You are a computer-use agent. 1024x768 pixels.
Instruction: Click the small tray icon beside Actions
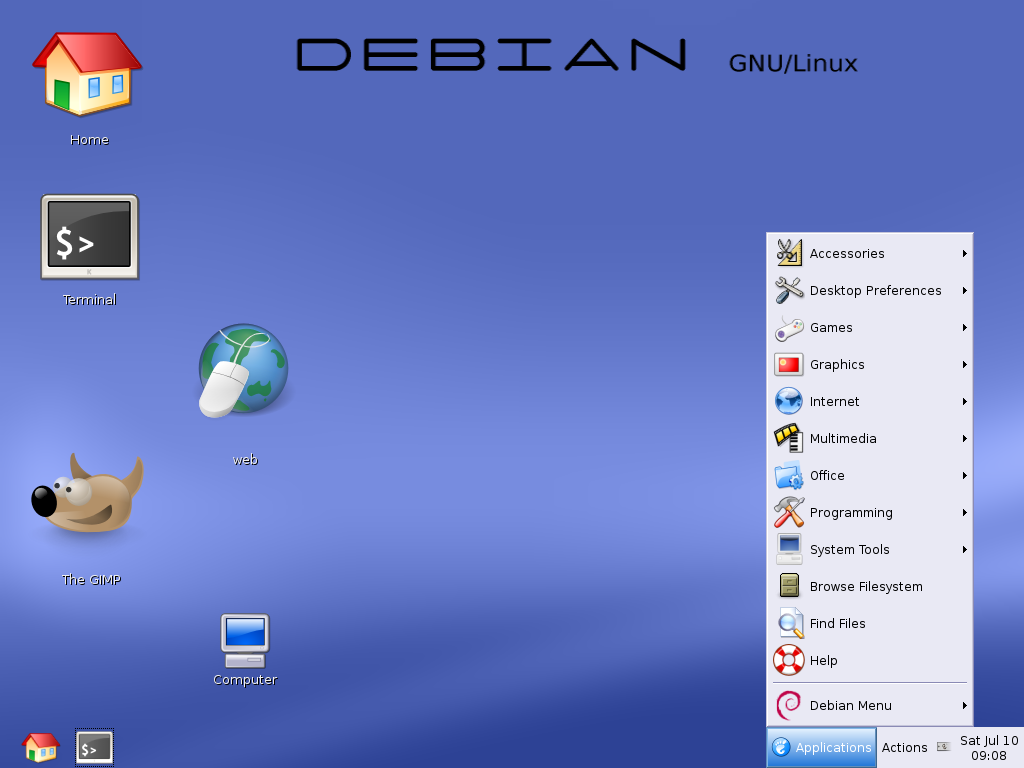pos(943,746)
